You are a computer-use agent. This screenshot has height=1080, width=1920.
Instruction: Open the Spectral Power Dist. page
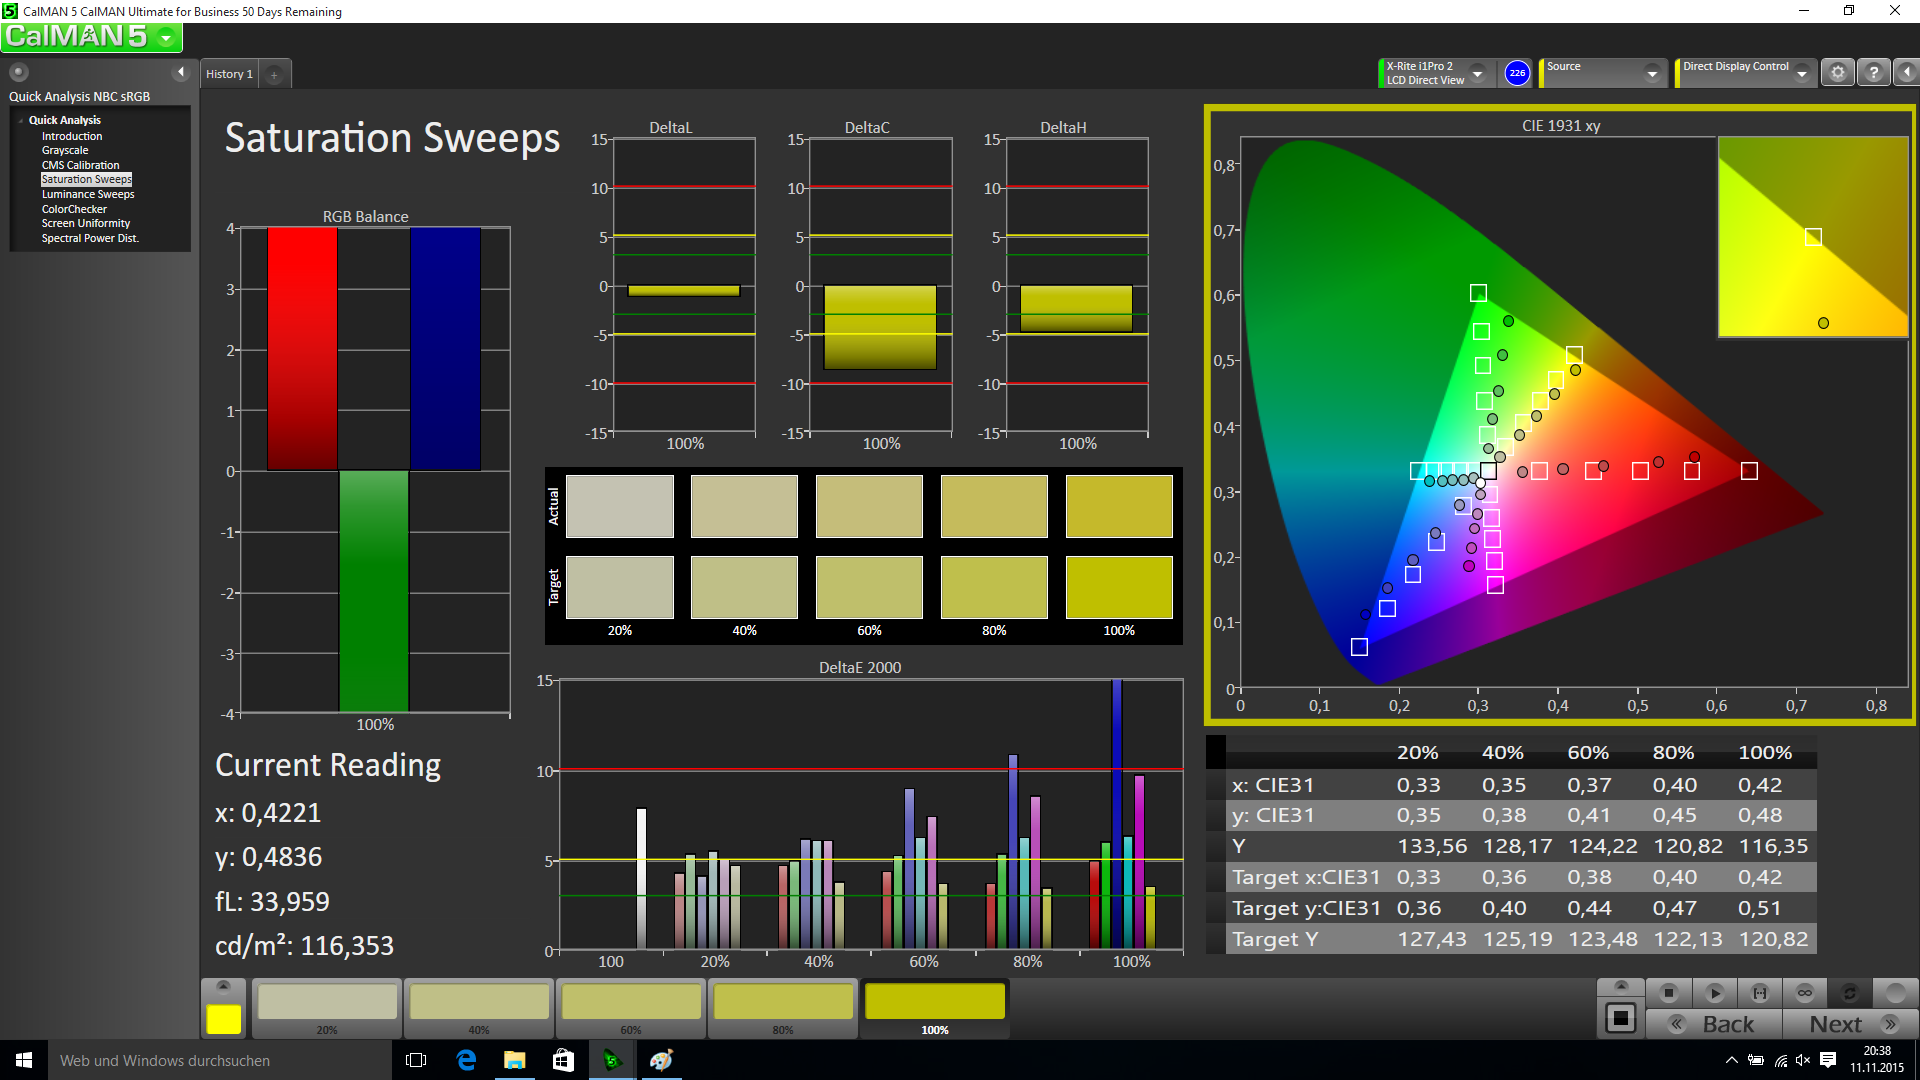click(x=90, y=238)
